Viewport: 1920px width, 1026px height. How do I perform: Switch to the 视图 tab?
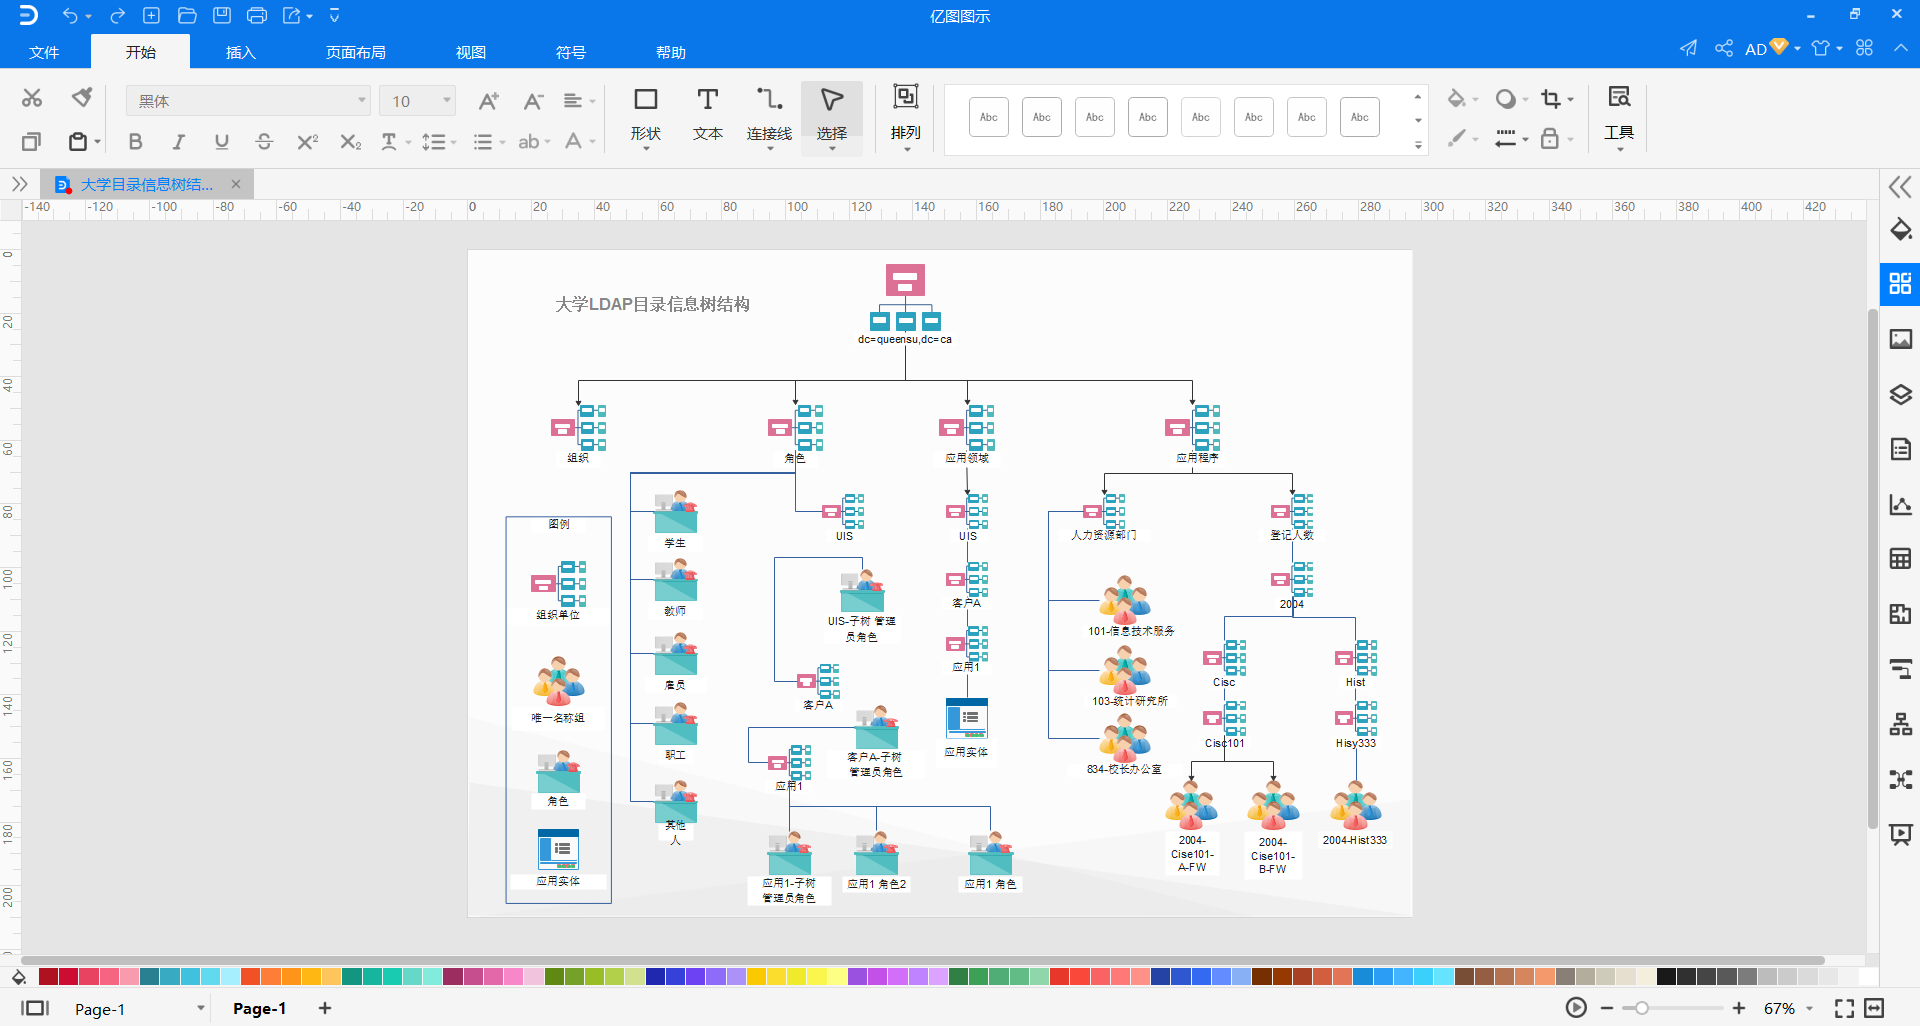coord(471,52)
